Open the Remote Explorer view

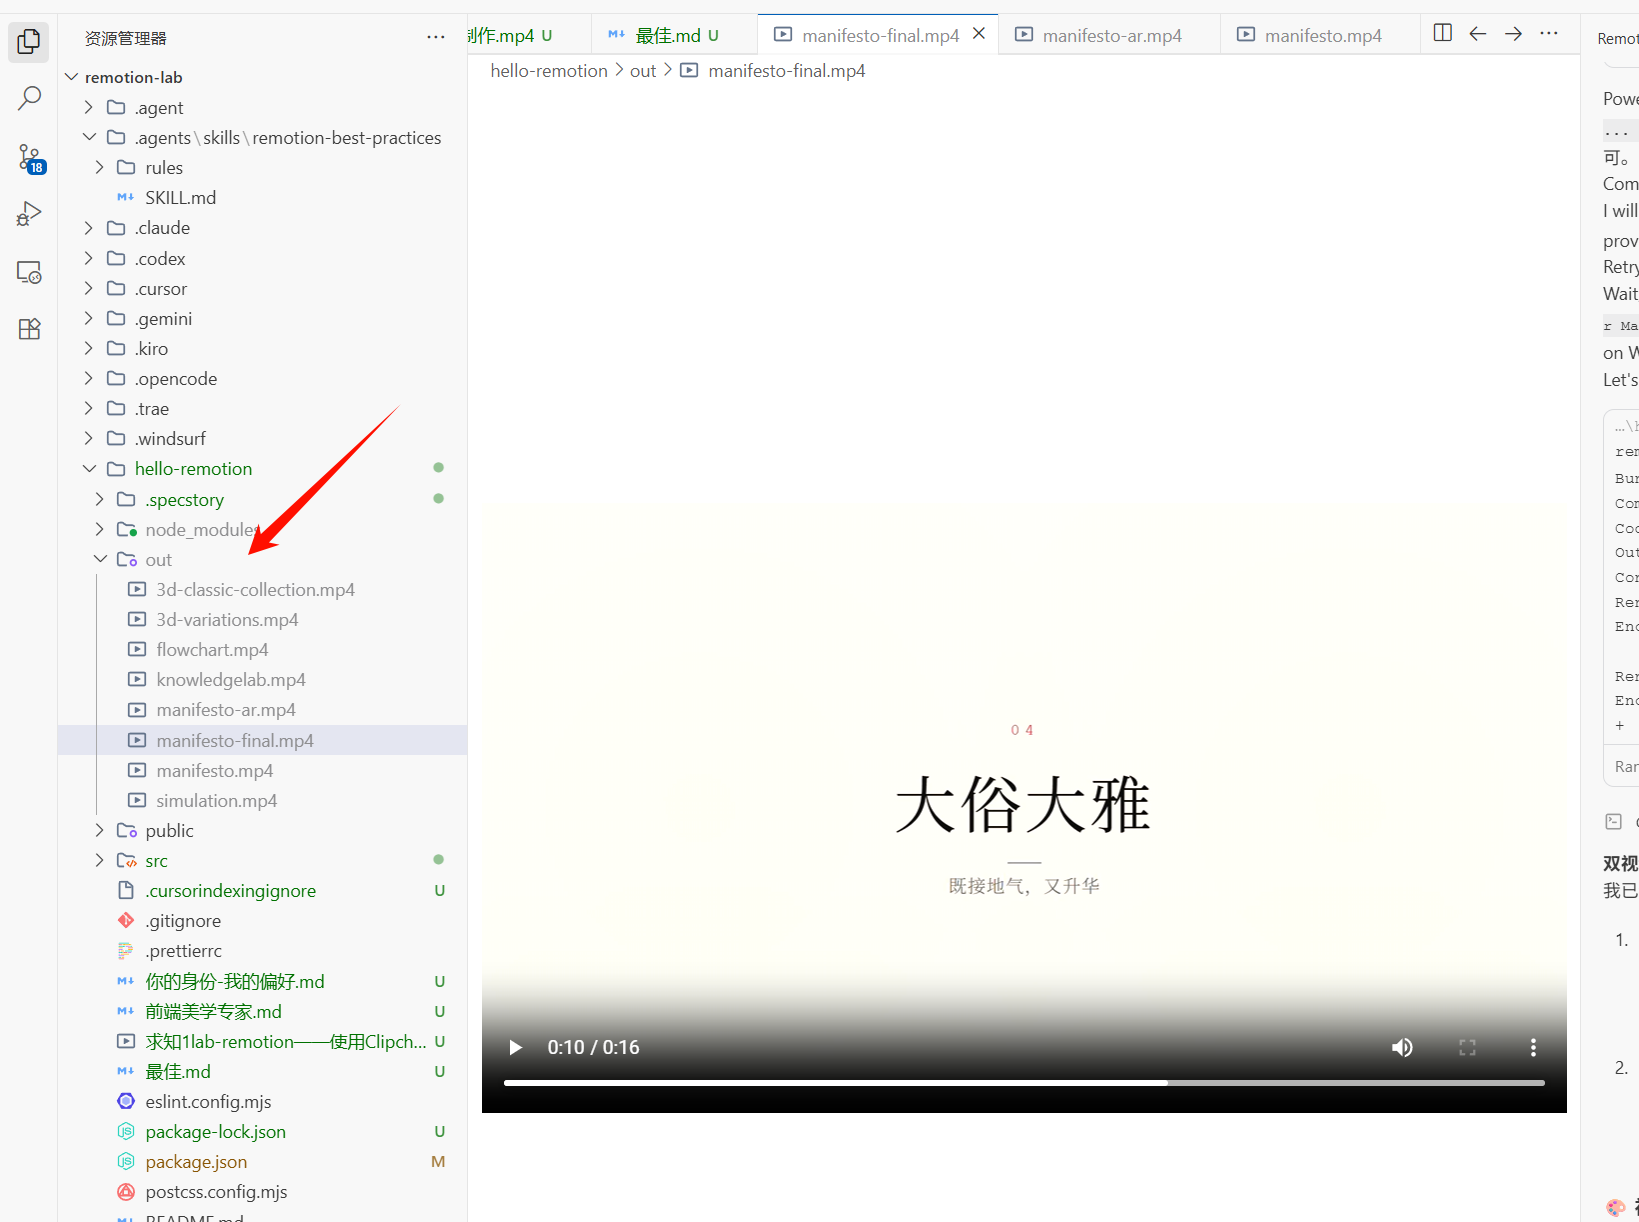tap(29, 272)
